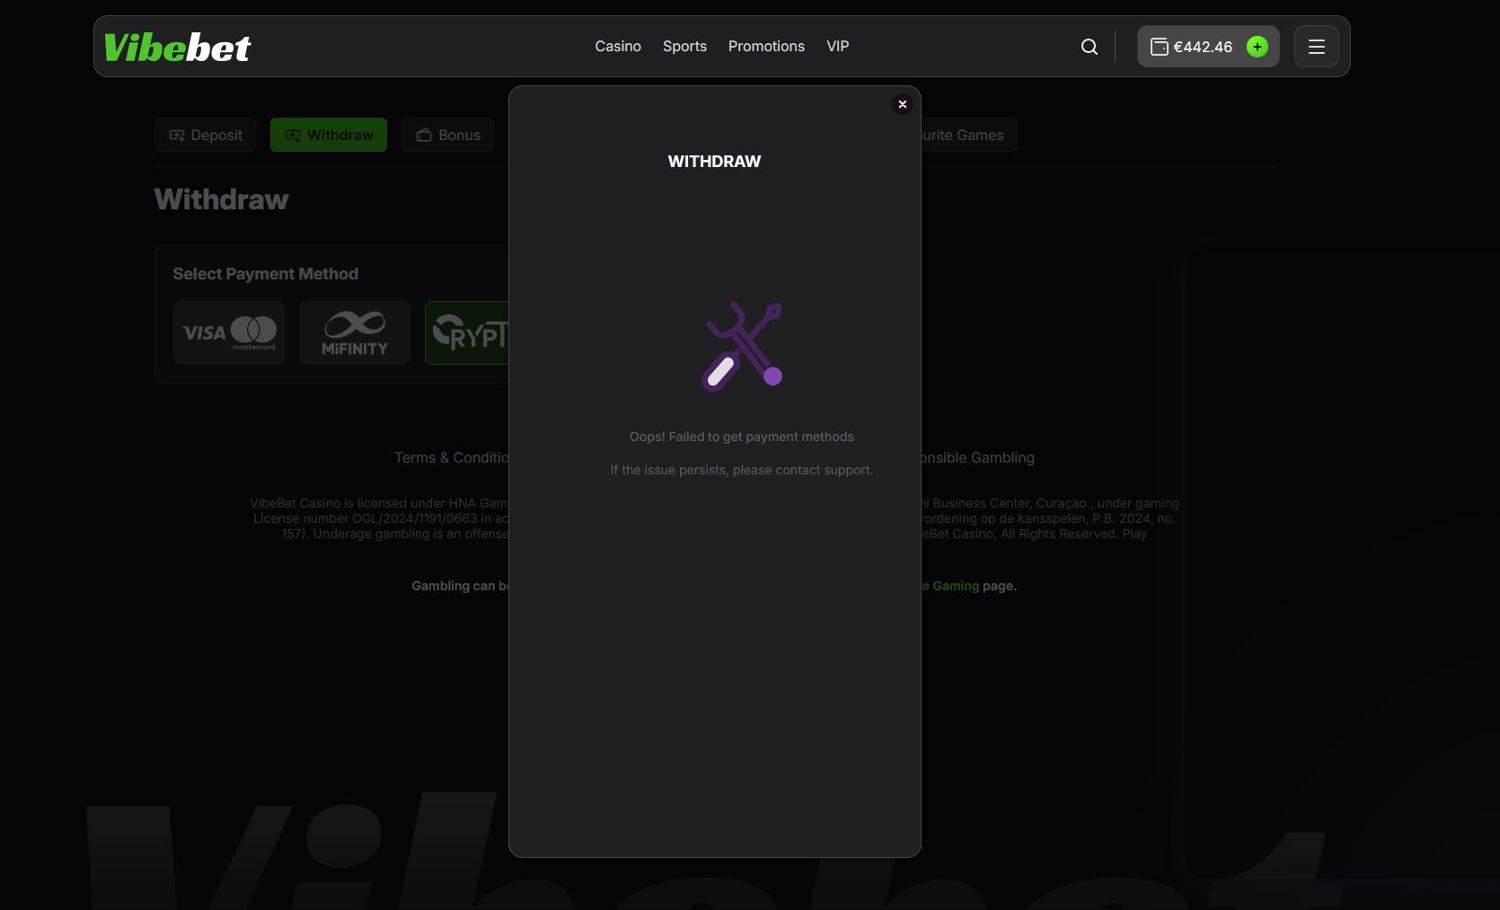Open the VIP page
Viewport: 1500px width, 910px height.
(838, 46)
